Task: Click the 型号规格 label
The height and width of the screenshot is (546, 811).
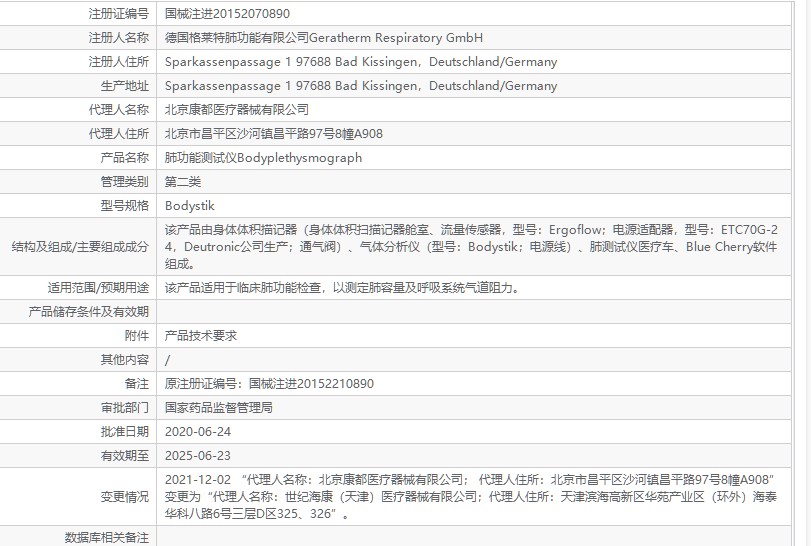Action: point(125,206)
